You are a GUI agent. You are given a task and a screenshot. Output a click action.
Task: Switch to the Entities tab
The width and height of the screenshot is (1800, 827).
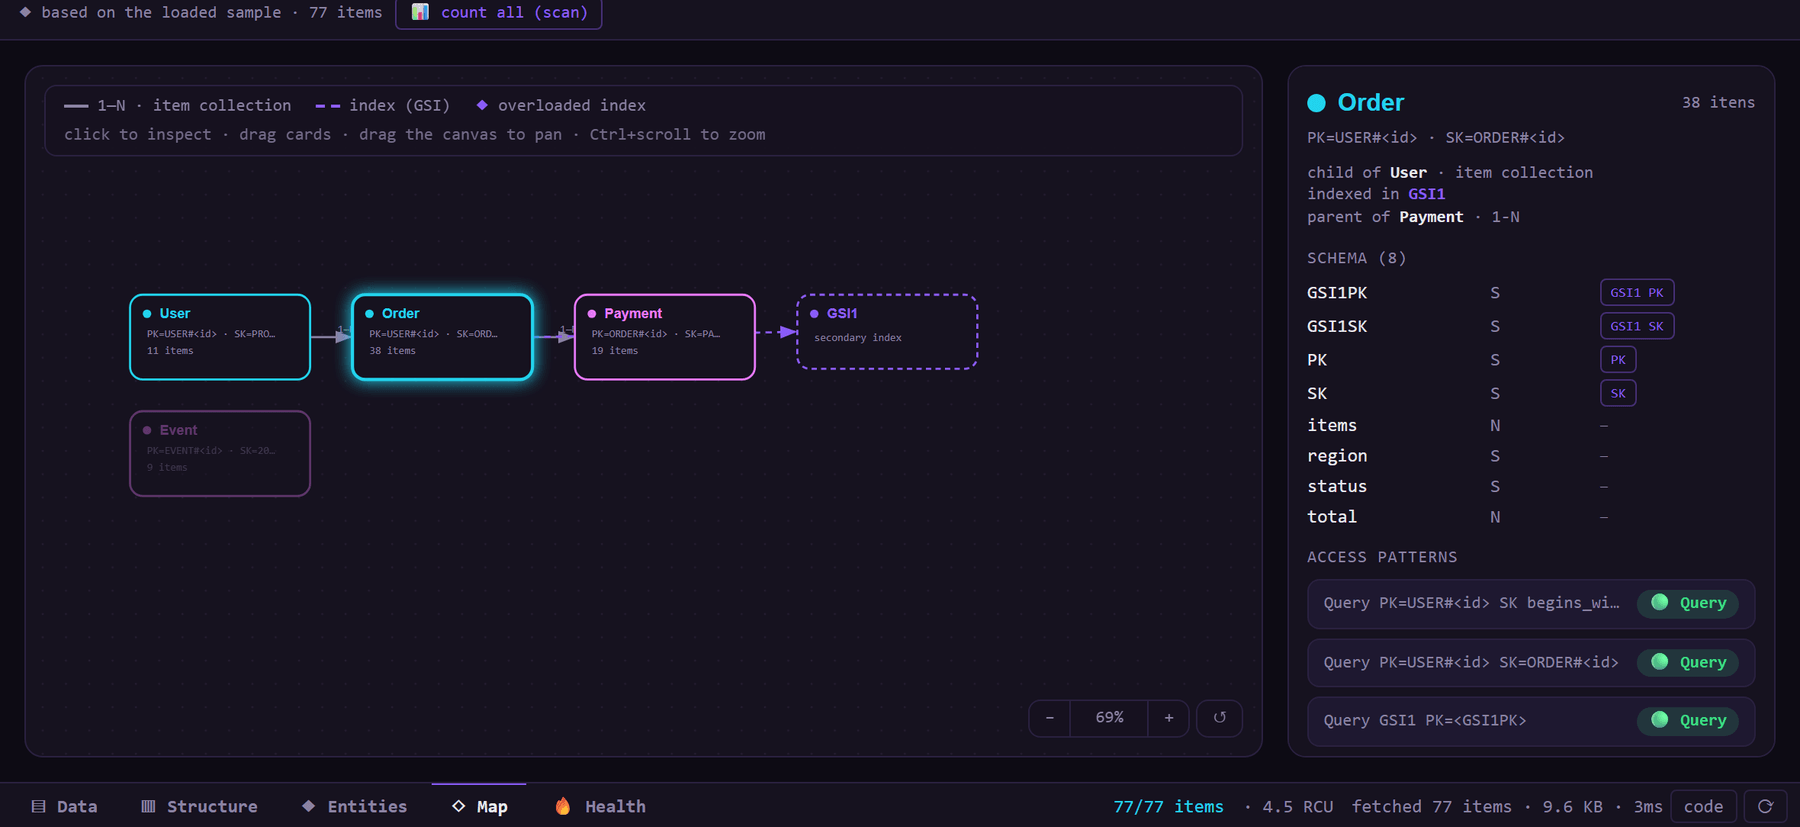point(354,806)
